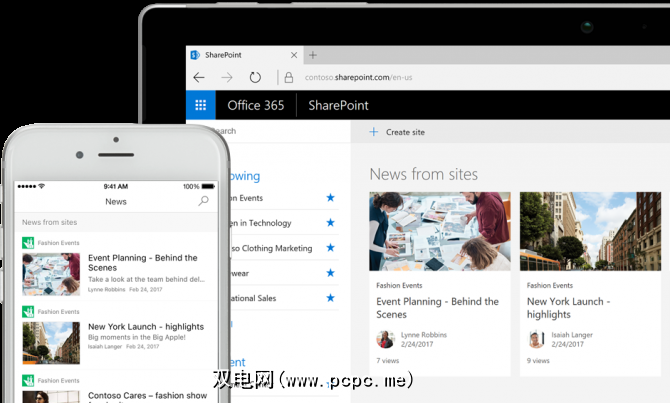
Task: Open the ational Sales site link
Action: tap(253, 298)
